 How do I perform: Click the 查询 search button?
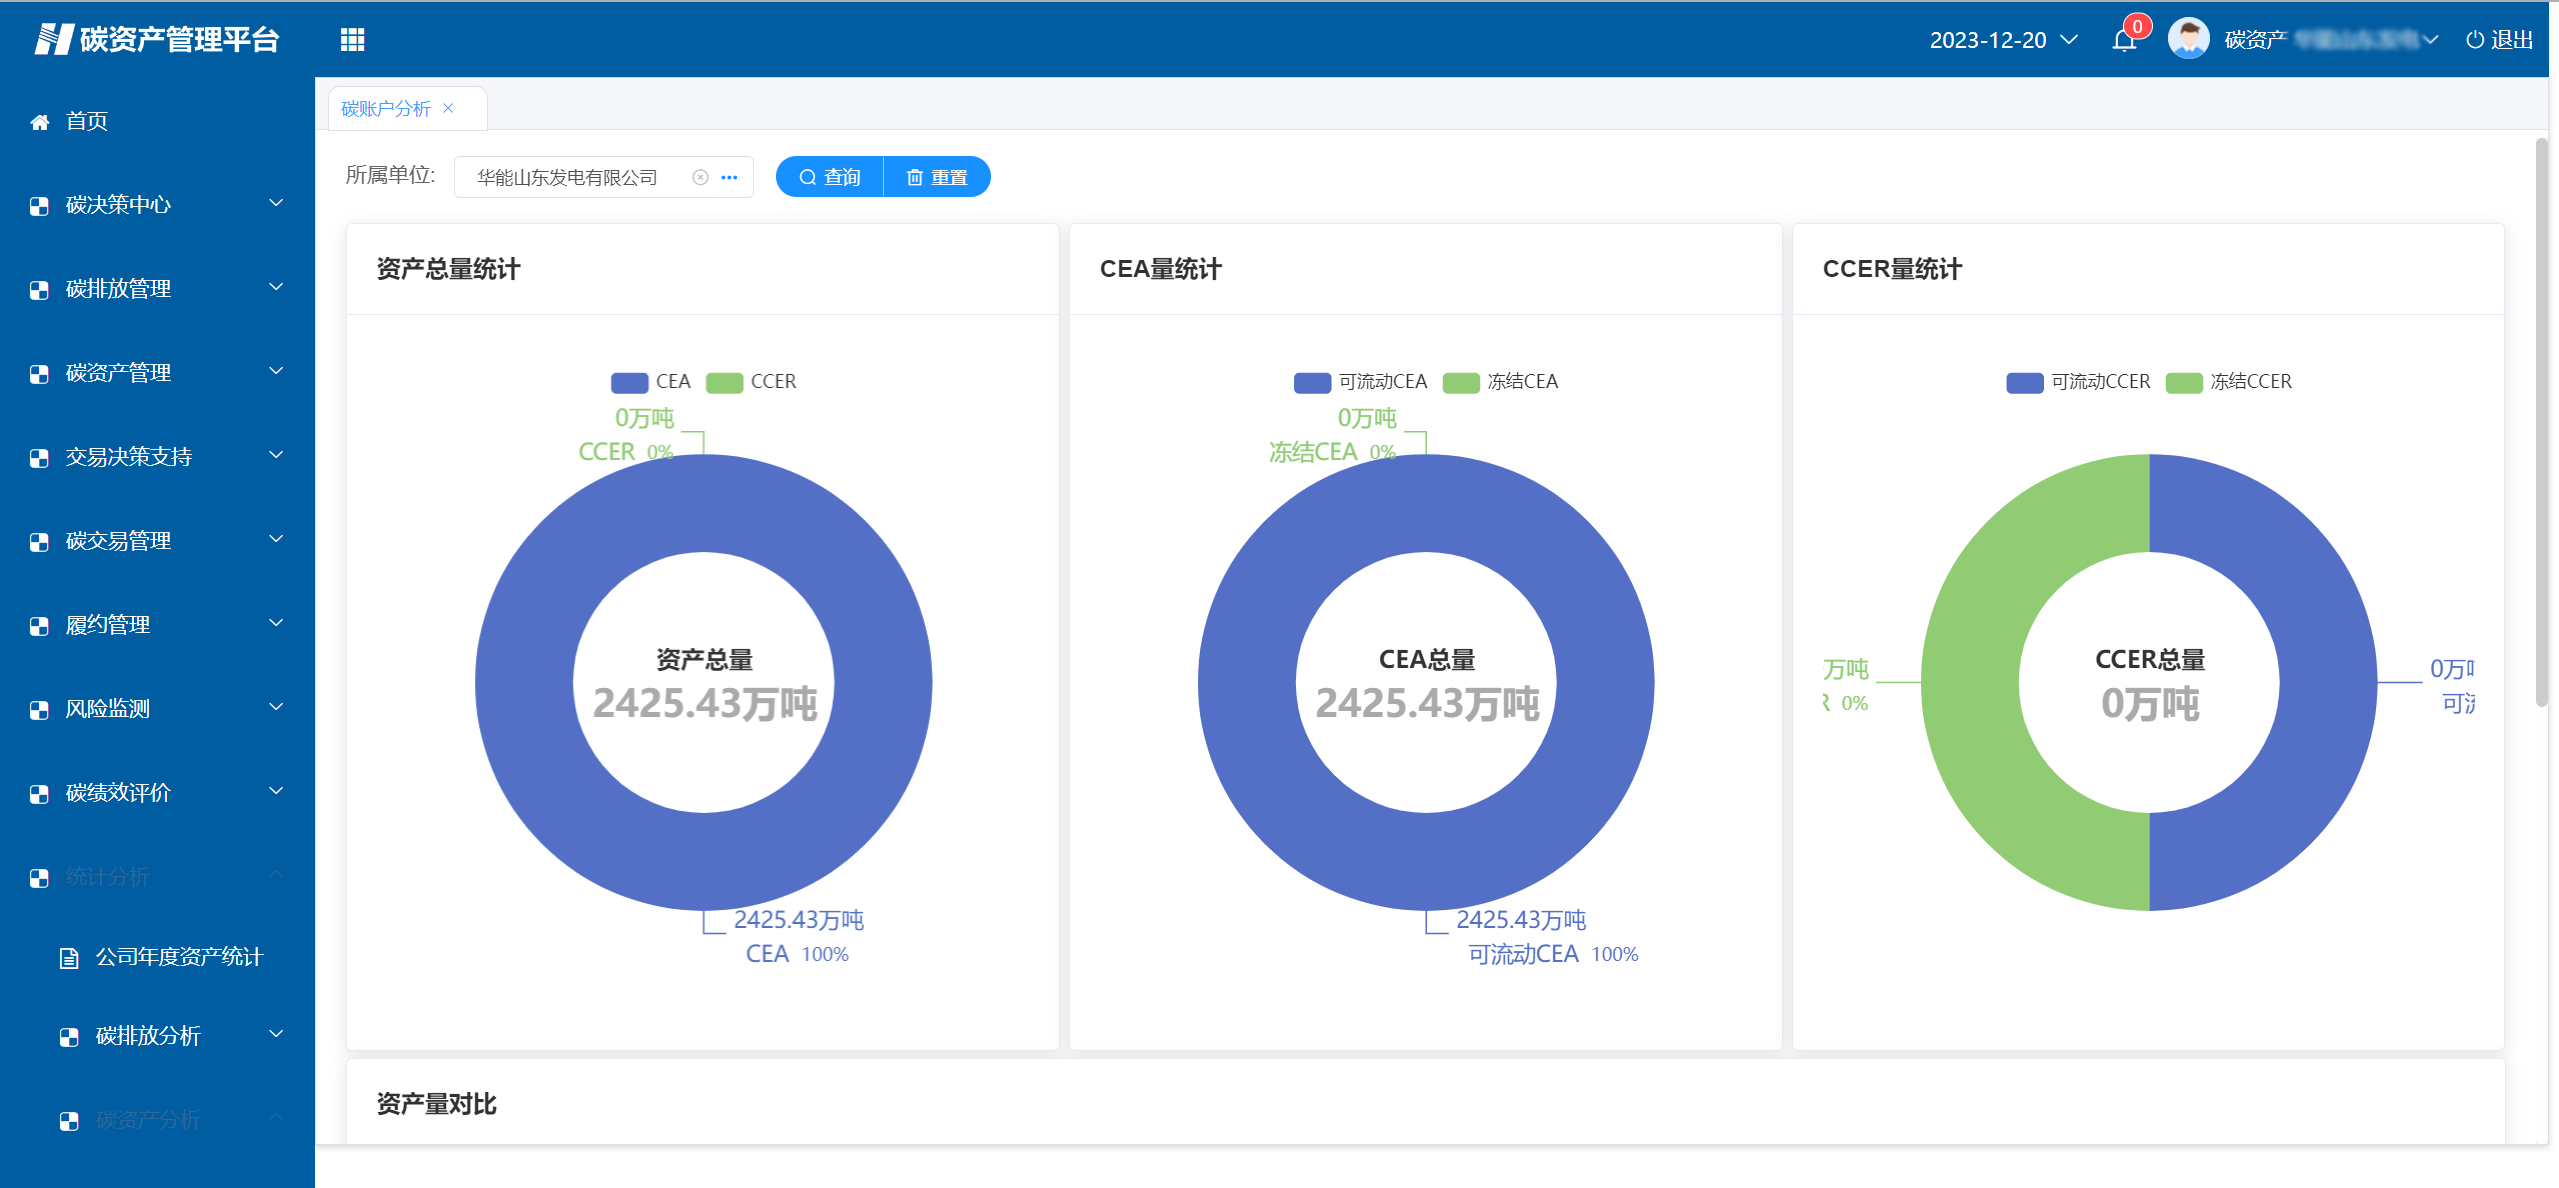pyautogui.click(x=830, y=177)
